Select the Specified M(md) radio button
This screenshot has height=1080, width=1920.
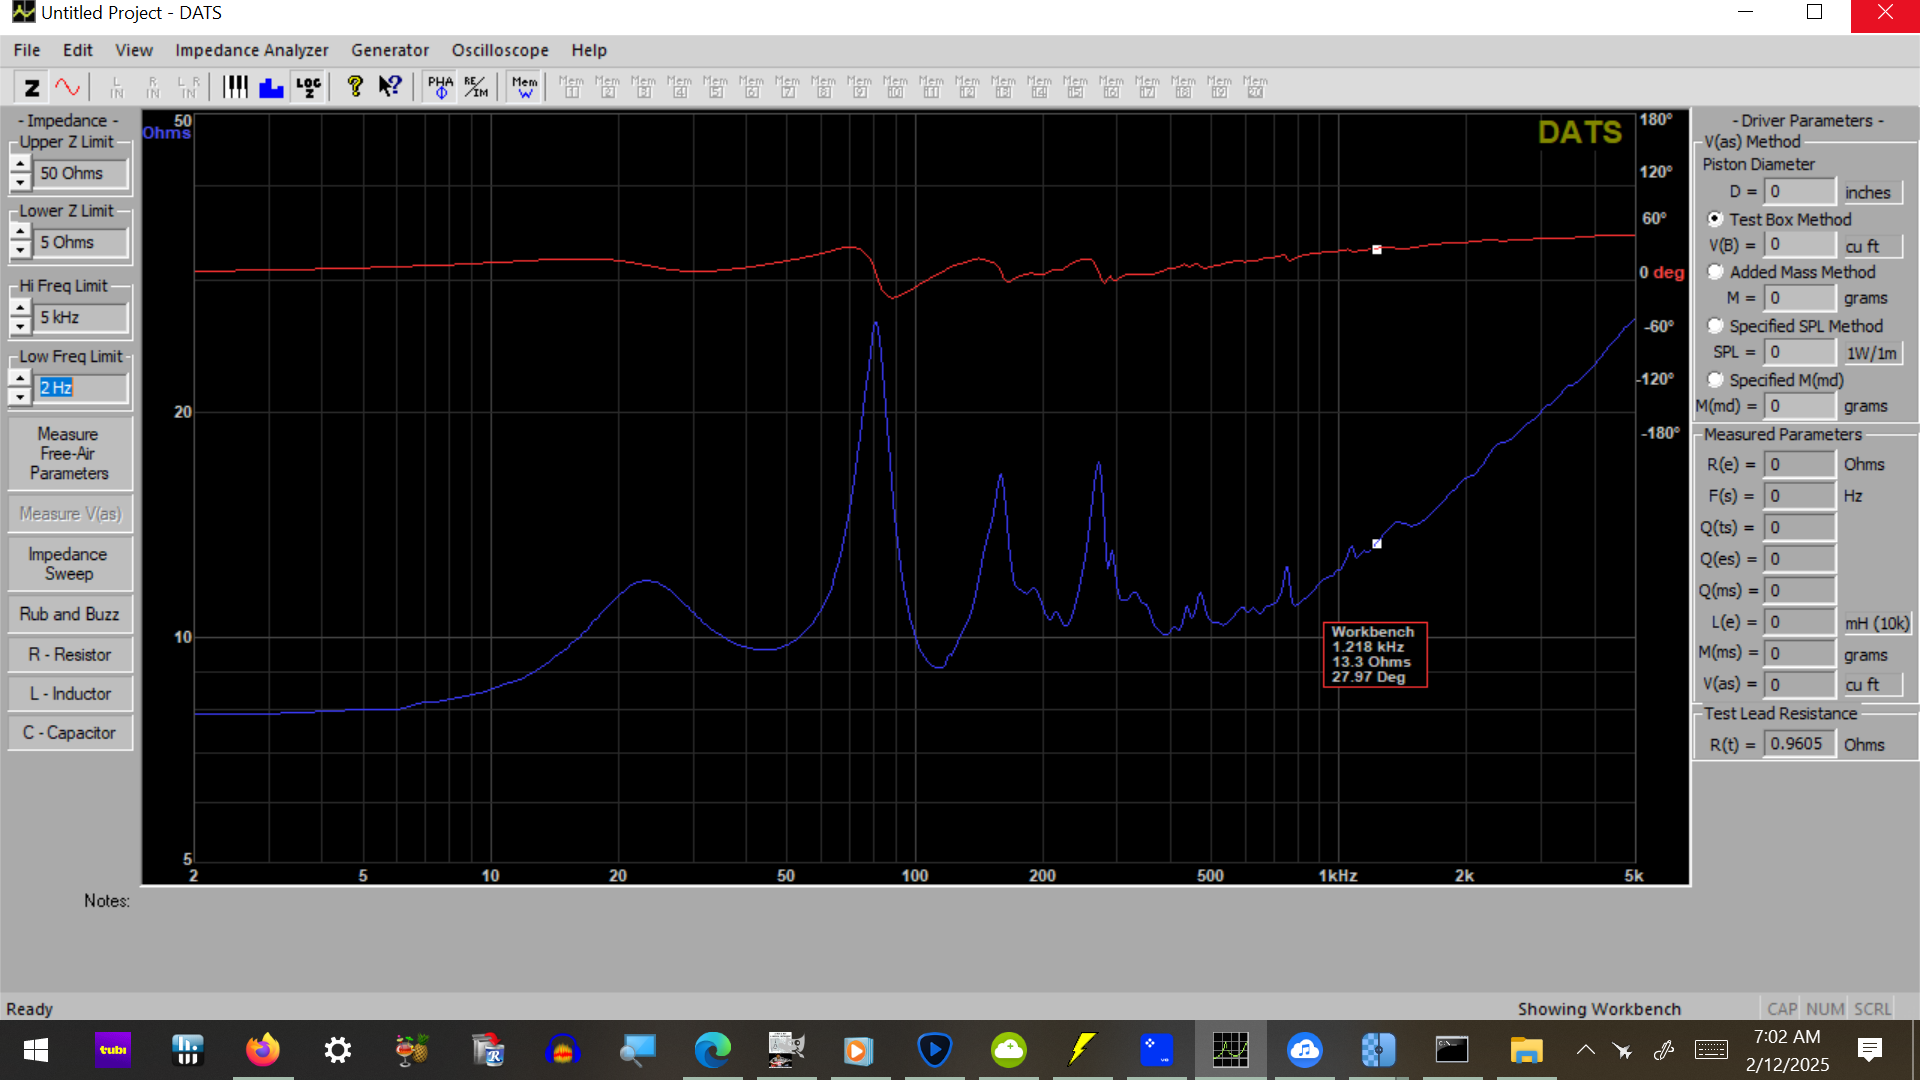[x=1715, y=380]
